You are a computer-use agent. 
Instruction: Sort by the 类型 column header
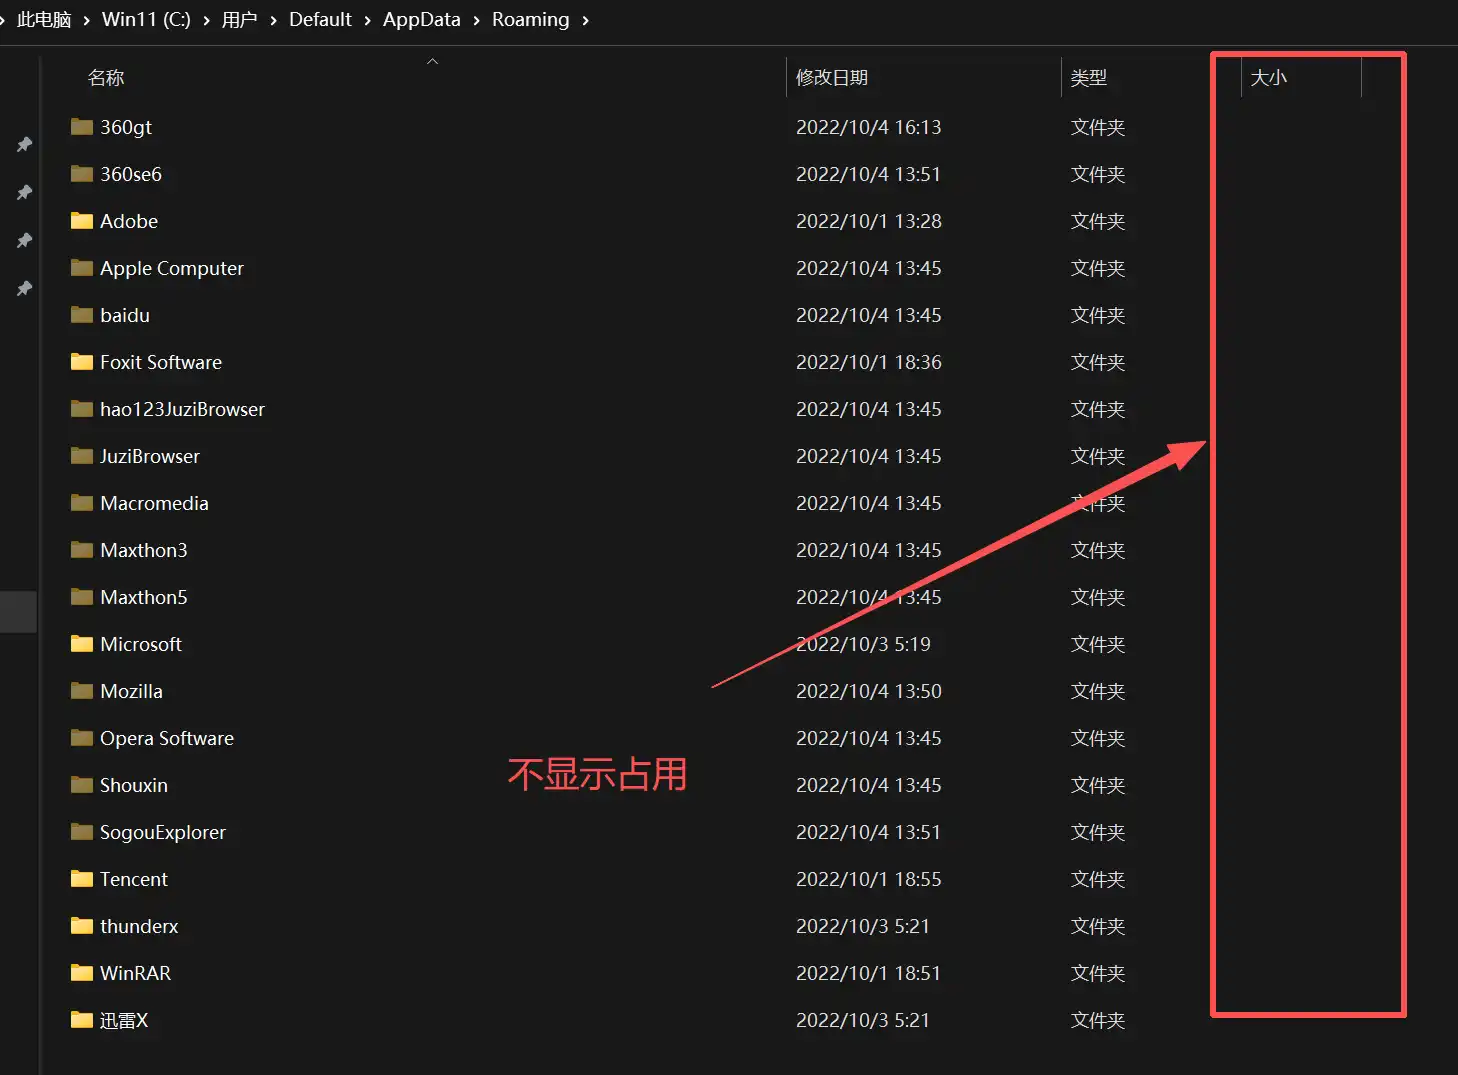(x=1088, y=78)
